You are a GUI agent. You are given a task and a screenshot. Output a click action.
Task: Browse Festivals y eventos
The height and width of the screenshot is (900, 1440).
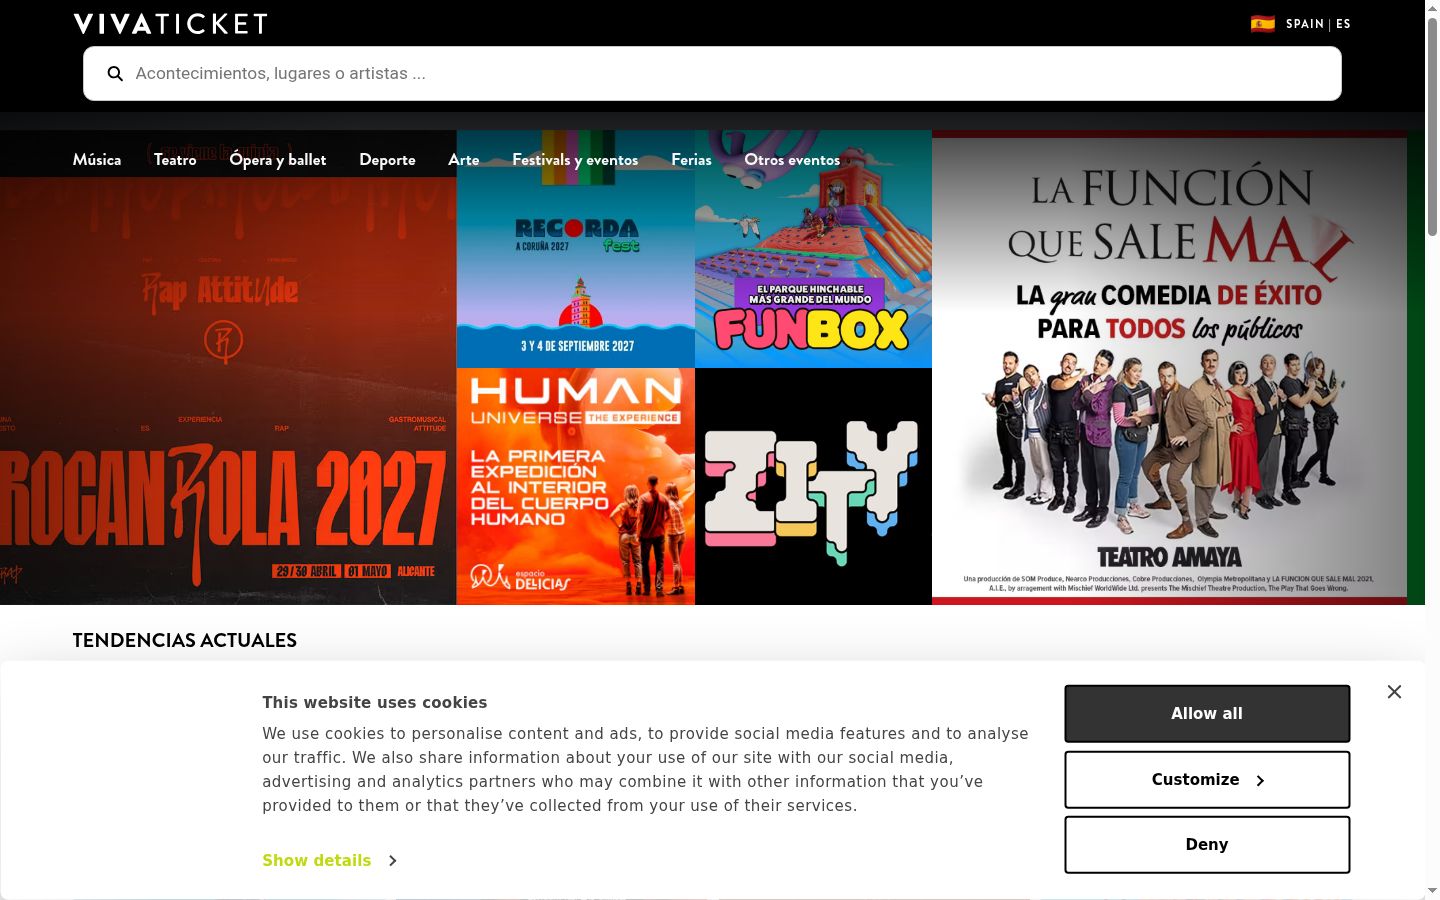pyautogui.click(x=575, y=160)
